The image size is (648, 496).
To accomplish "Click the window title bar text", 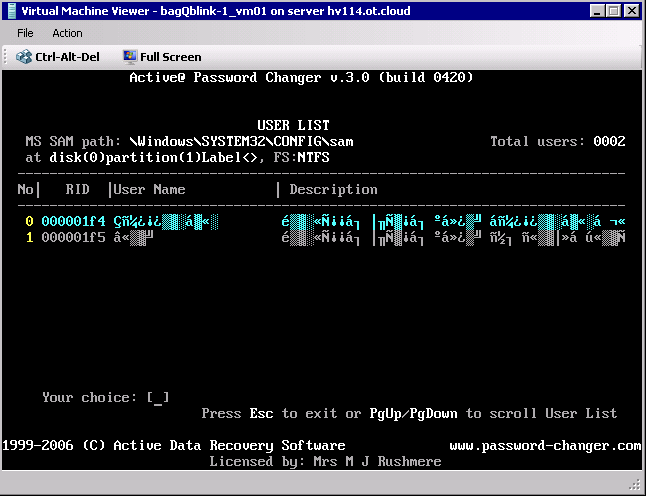I will pos(216,11).
